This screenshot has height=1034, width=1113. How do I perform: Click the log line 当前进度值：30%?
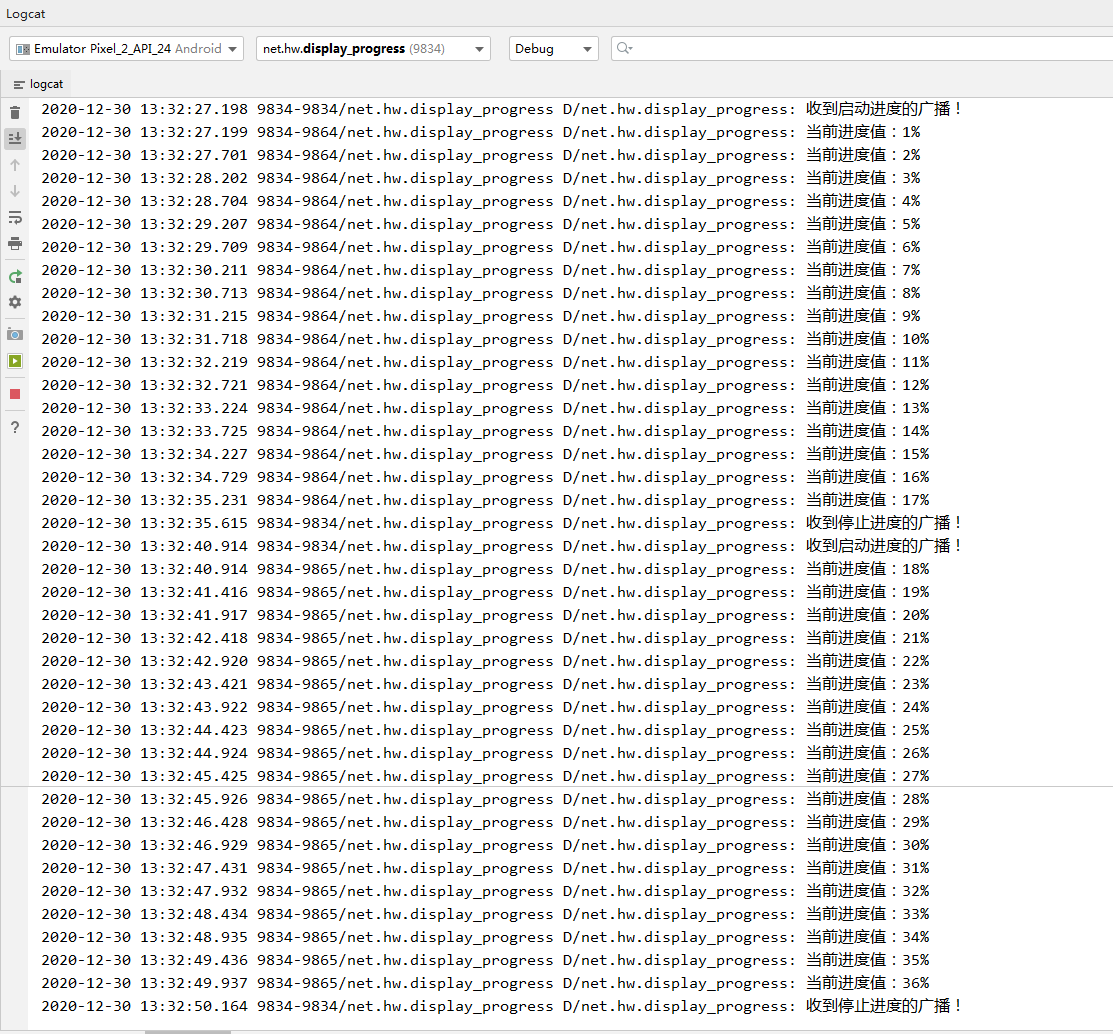(x=485, y=845)
